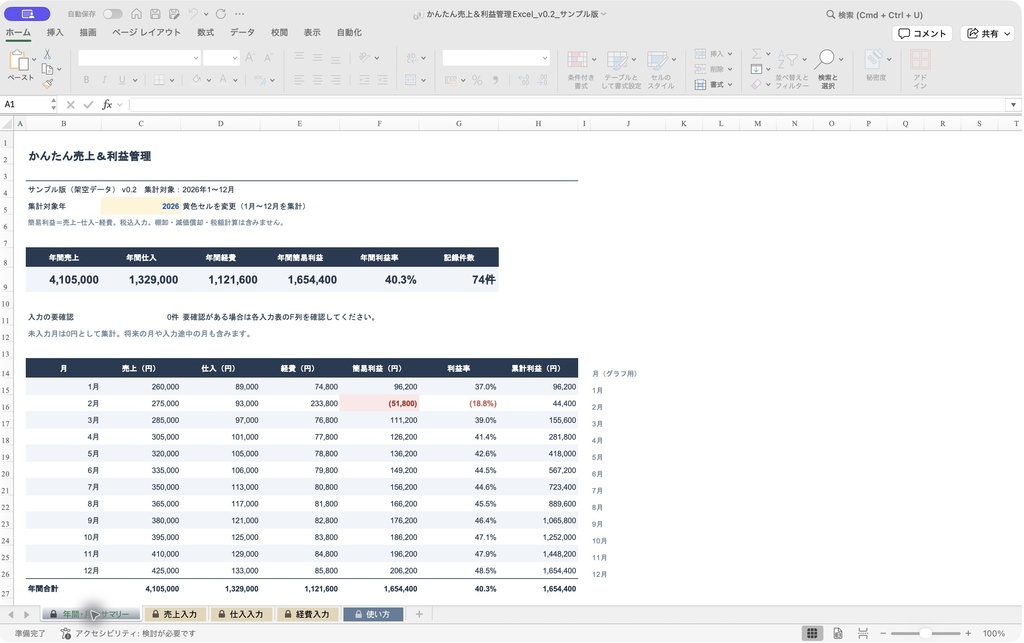1024x643 pixels.
Task: Open the number format combo box
Action: coord(496,58)
